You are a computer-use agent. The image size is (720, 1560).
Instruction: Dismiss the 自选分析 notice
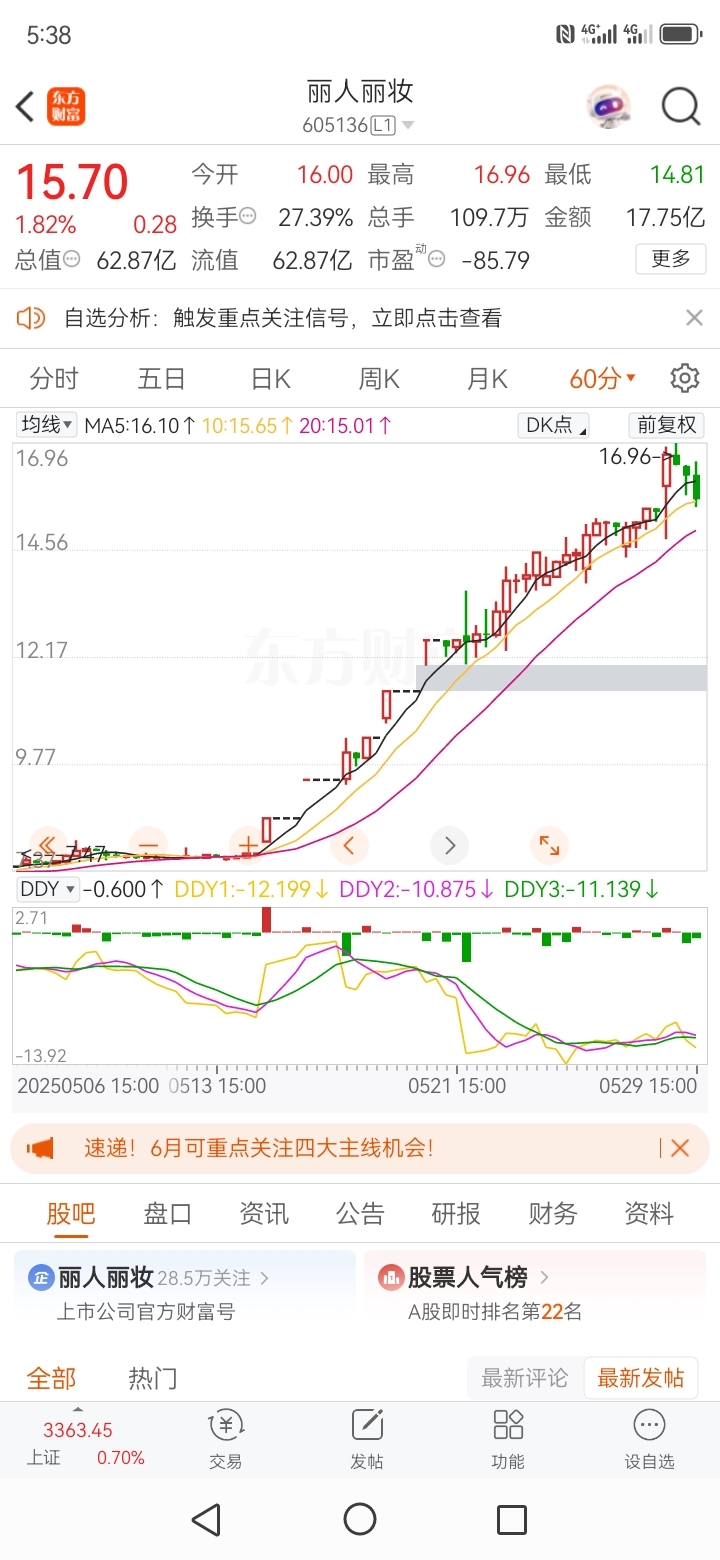(694, 318)
